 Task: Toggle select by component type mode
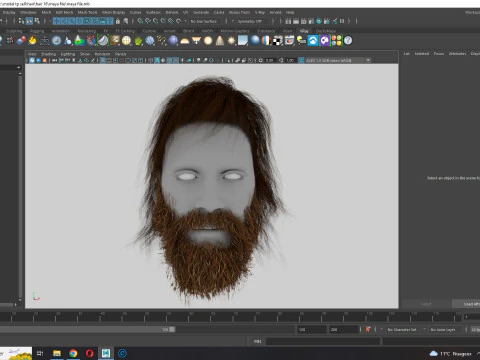[37, 21]
